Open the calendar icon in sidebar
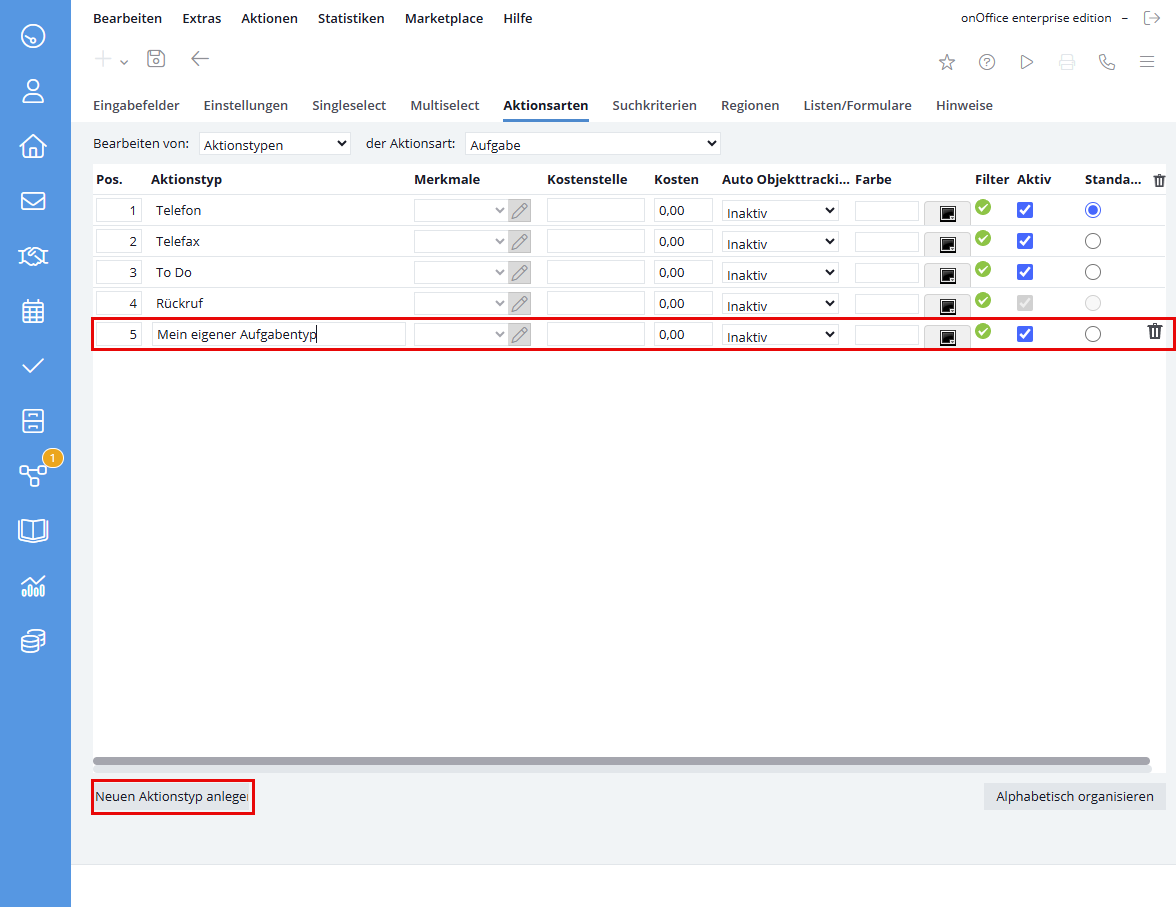The height and width of the screenshot is (907, 1176). click(33, 311)
